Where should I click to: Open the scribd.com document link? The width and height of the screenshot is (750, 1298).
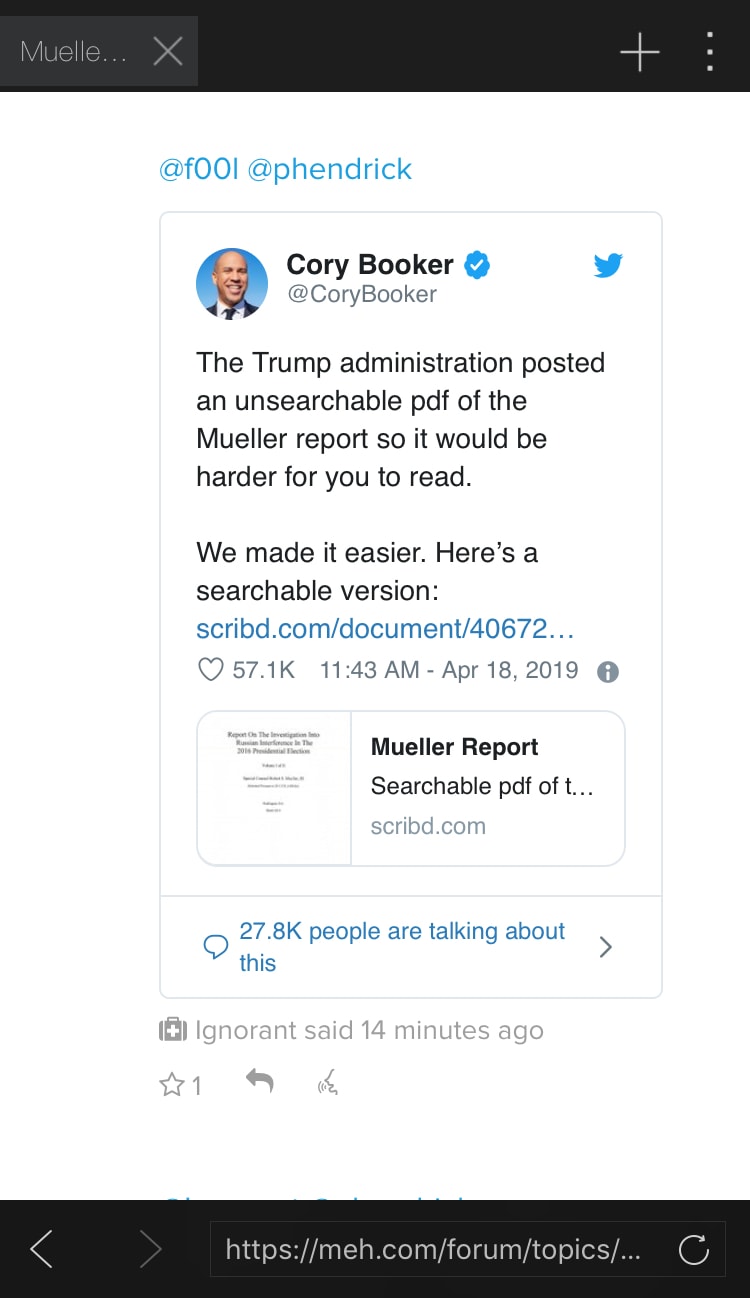[385, 629]
